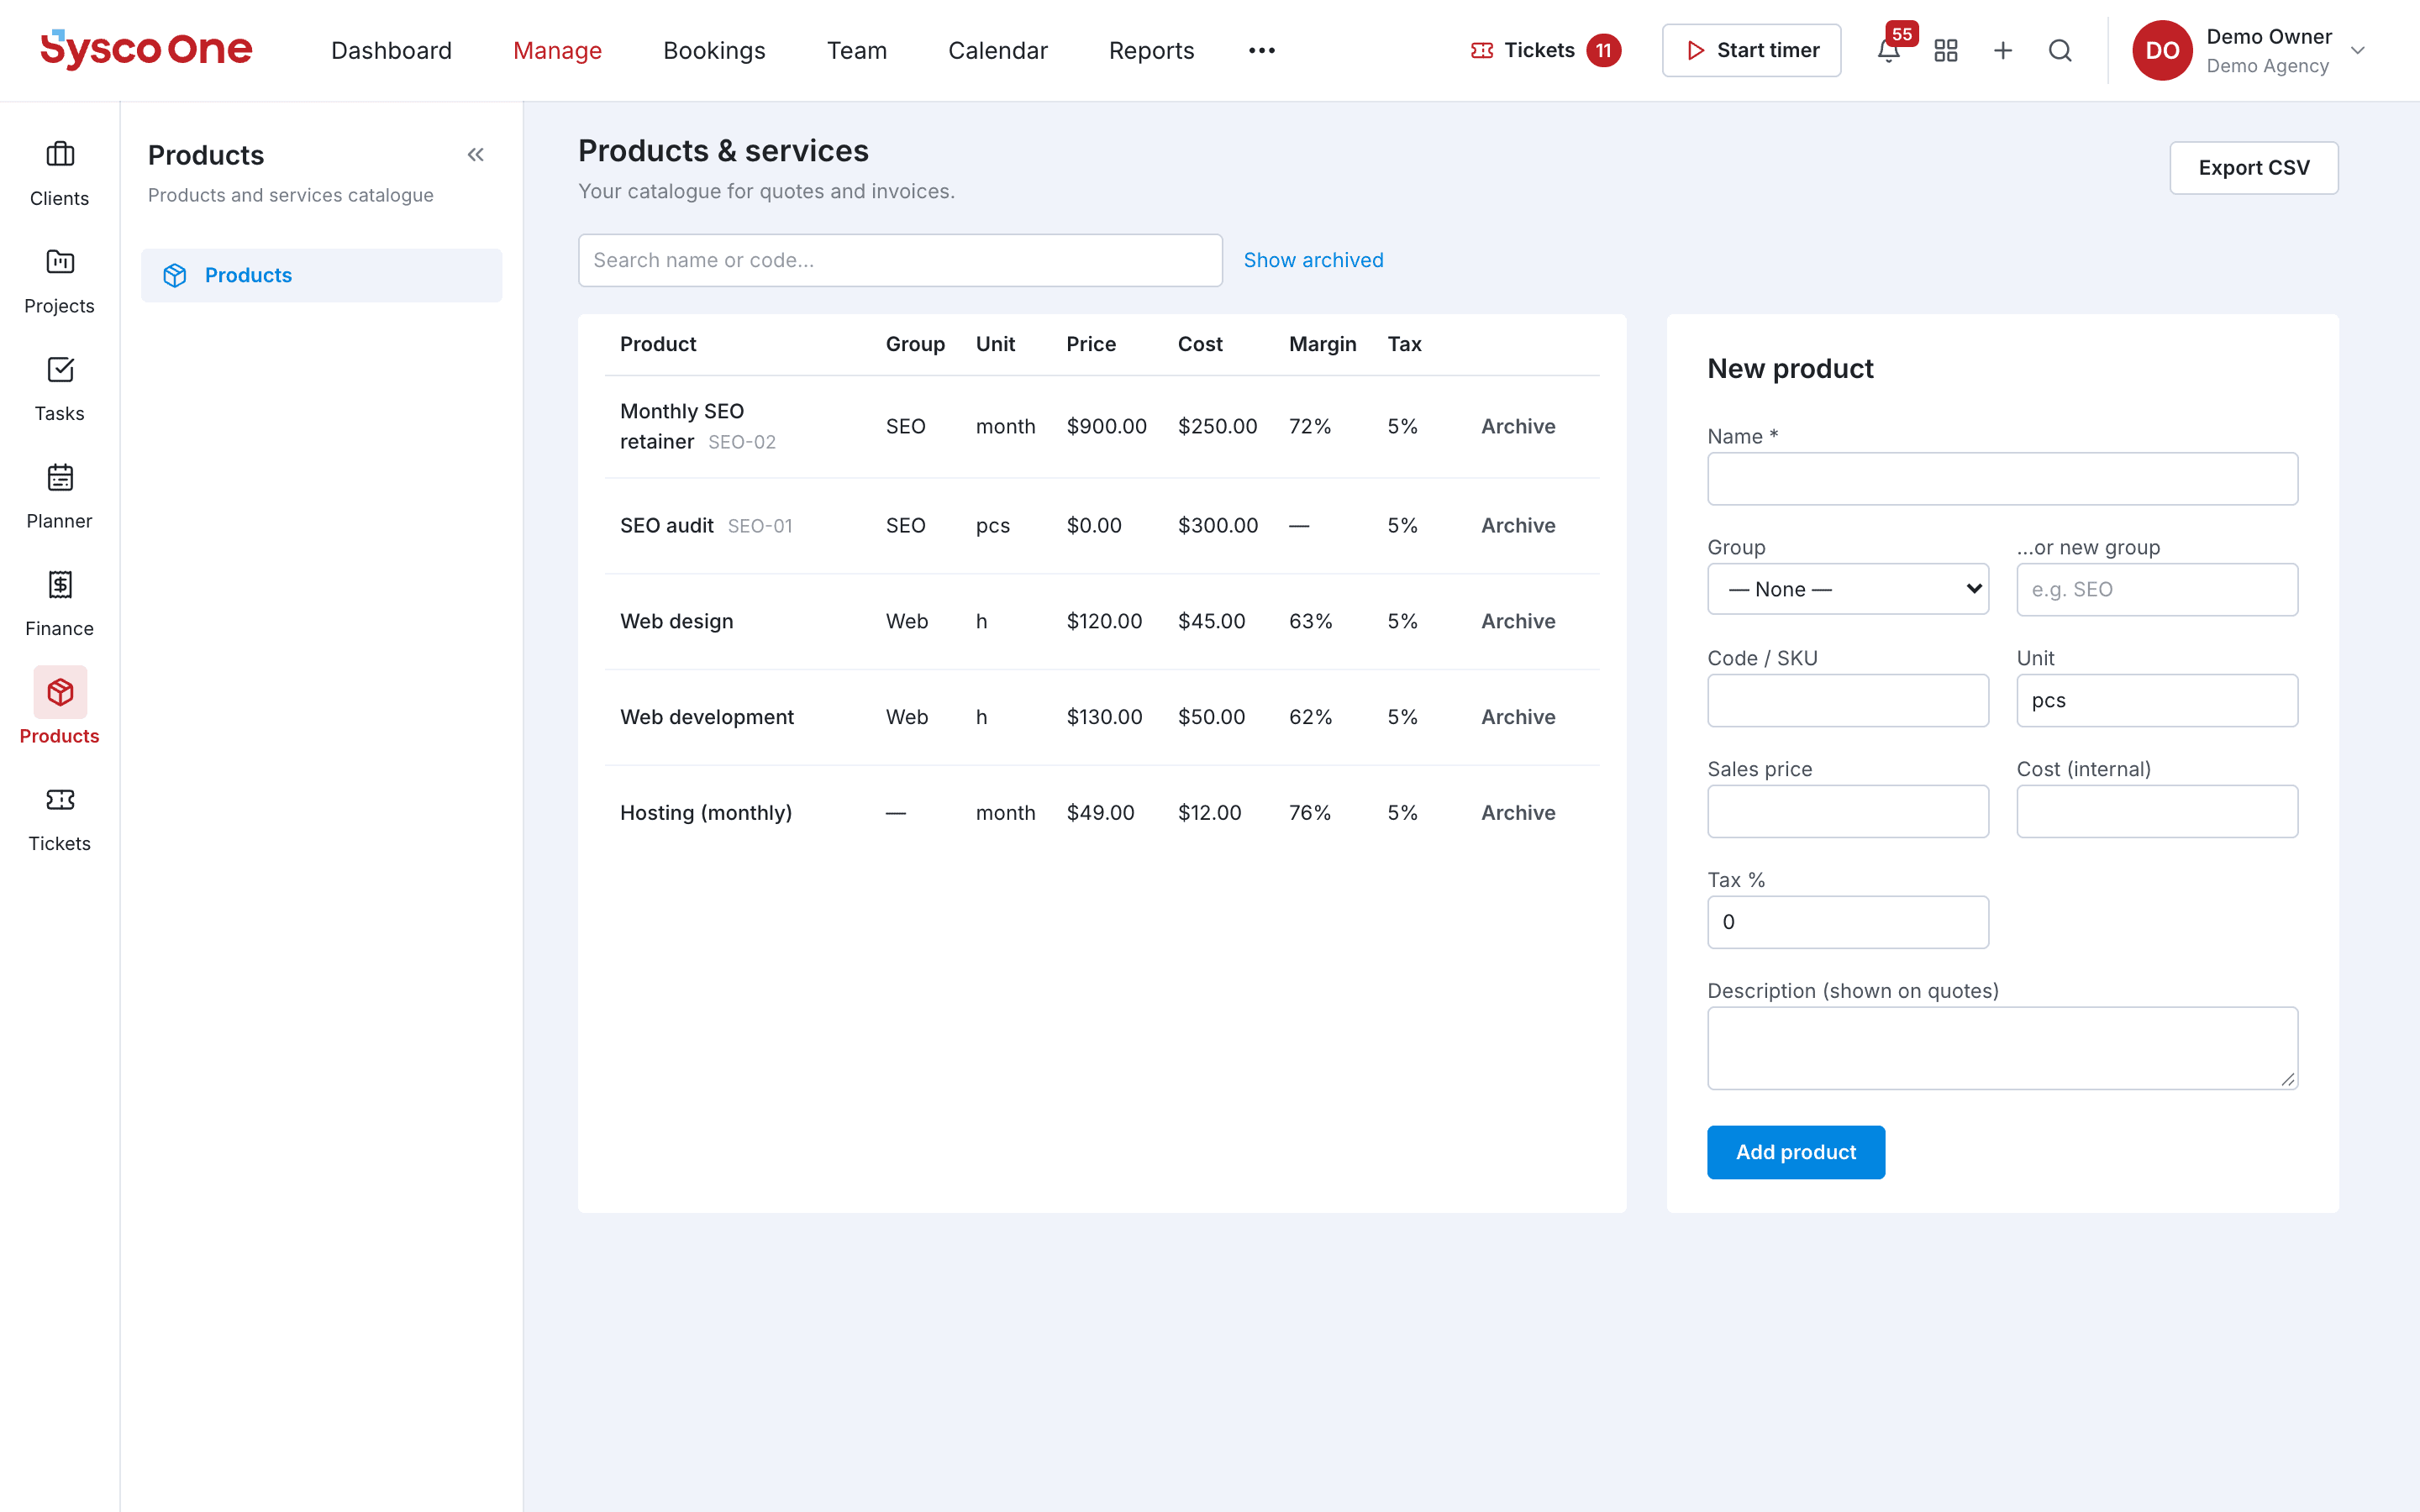The width and height of the screenshot is (2420, 1512).
Task: Archive the Web development product
Action: [x=1517, y=717]
